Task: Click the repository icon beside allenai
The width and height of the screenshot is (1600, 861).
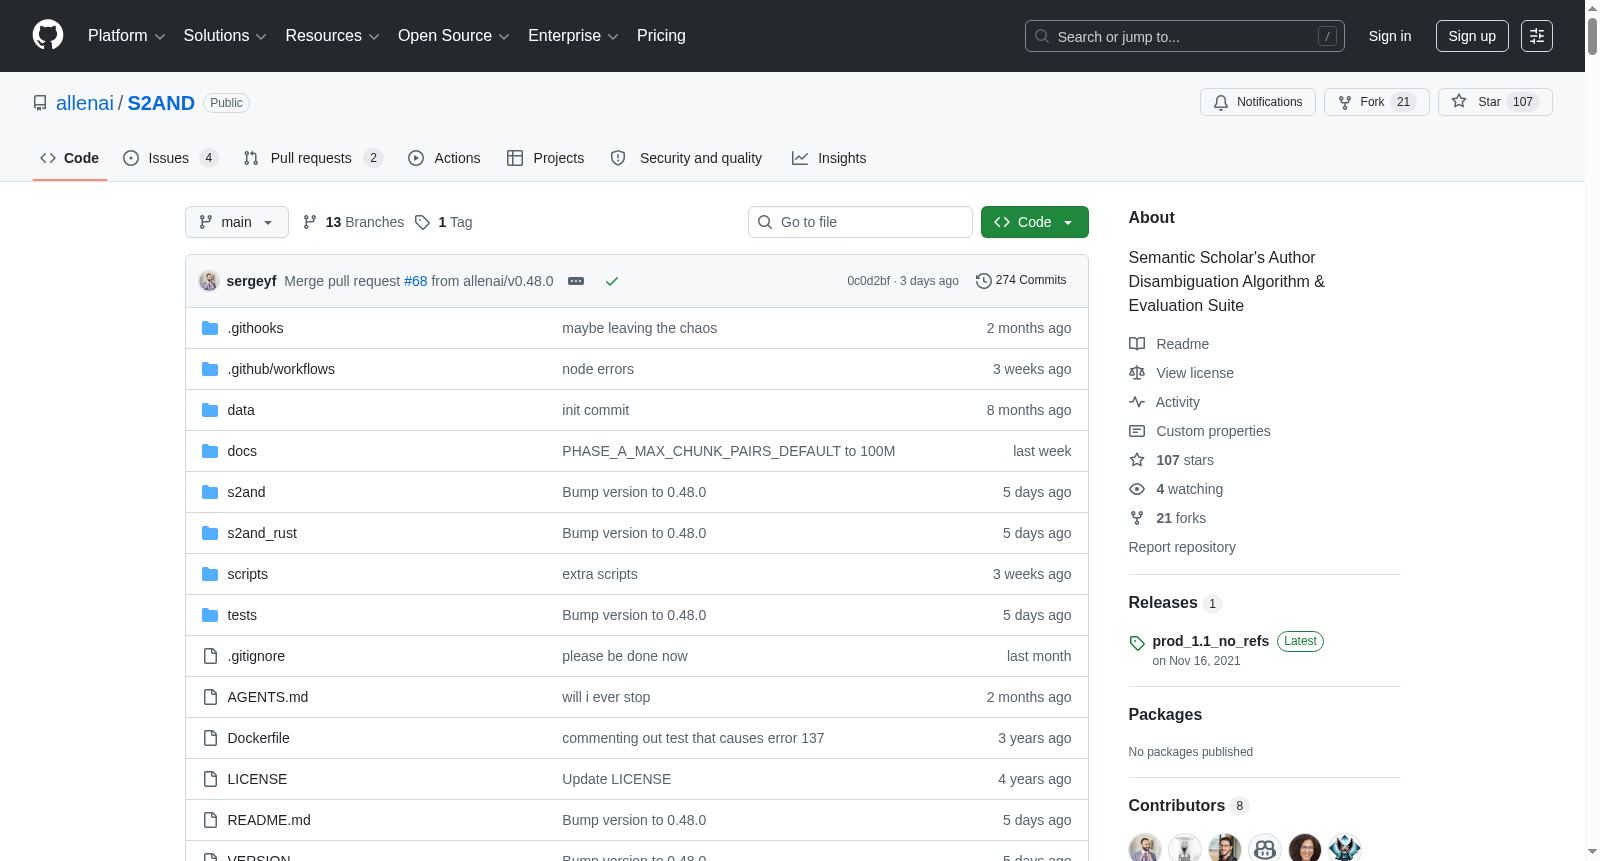Action: pos(40,103)
